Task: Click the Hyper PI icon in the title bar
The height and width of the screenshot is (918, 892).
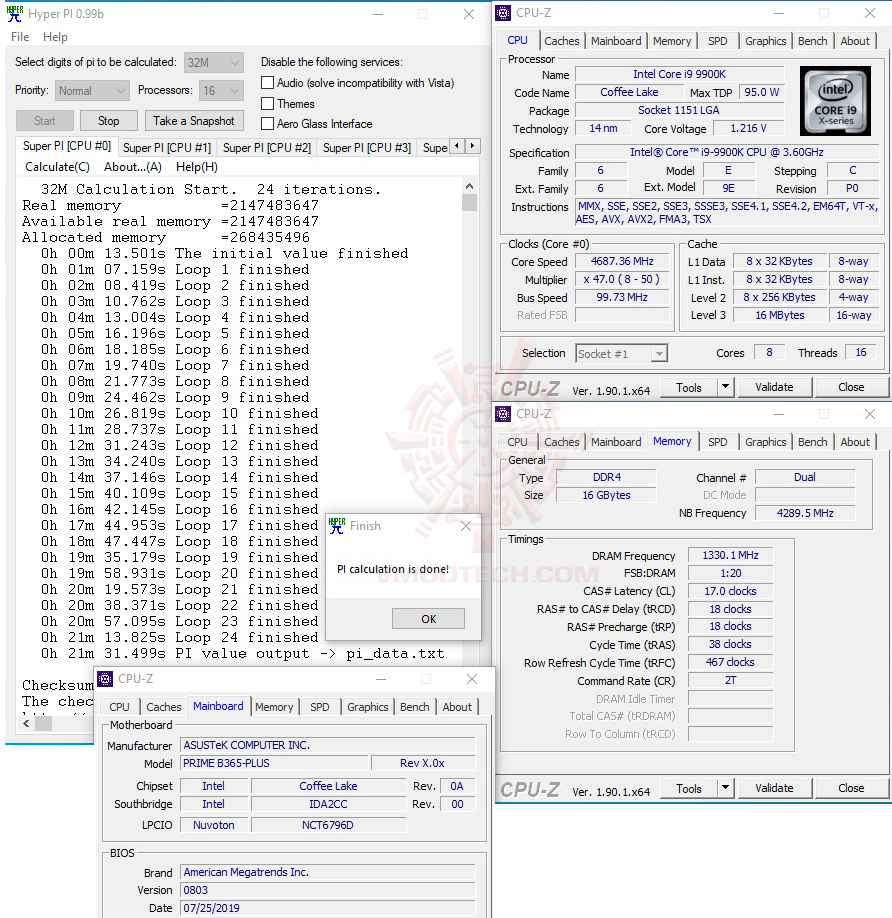Action: pyautogui.click(x=14, y=13)
